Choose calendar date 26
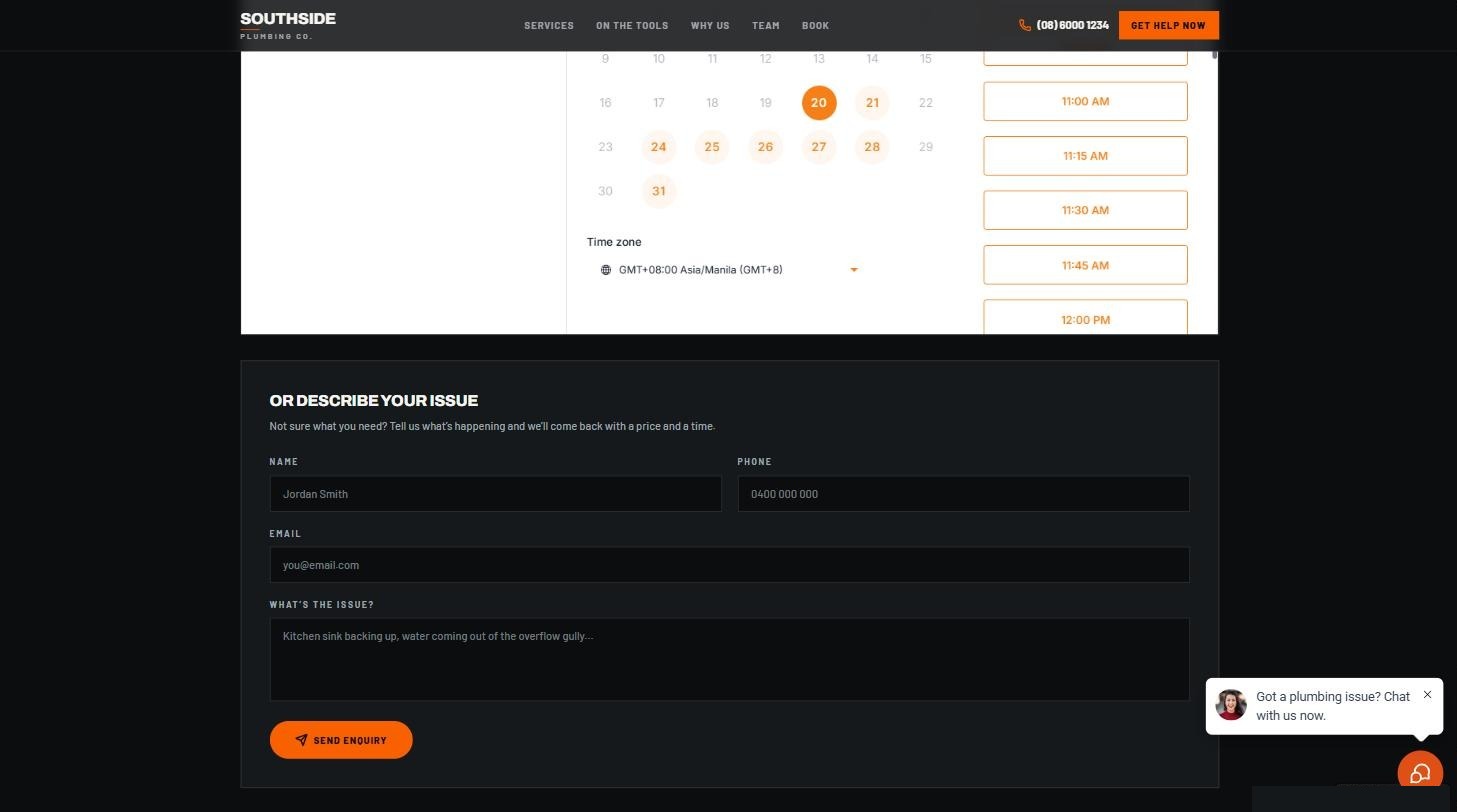The image size is (1457, 812). pos(765,147)
